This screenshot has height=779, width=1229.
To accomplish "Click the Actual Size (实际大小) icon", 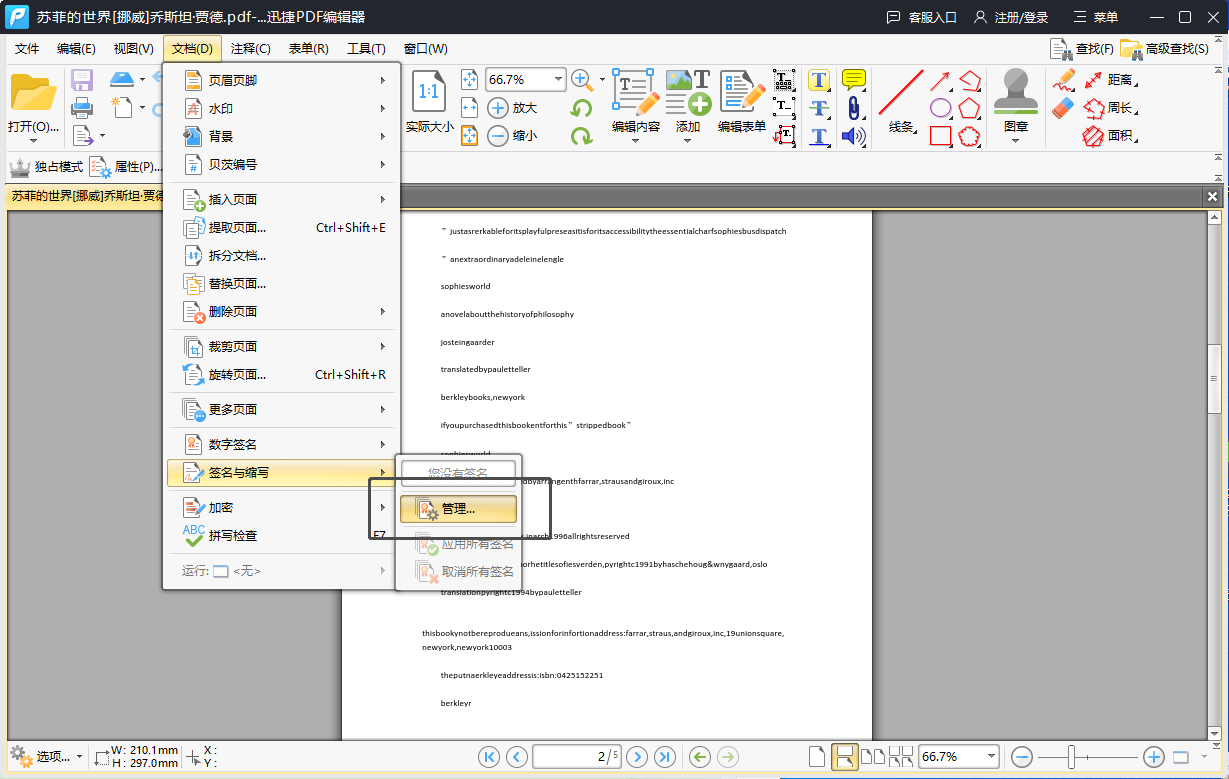I will click(x=430, y=92).
